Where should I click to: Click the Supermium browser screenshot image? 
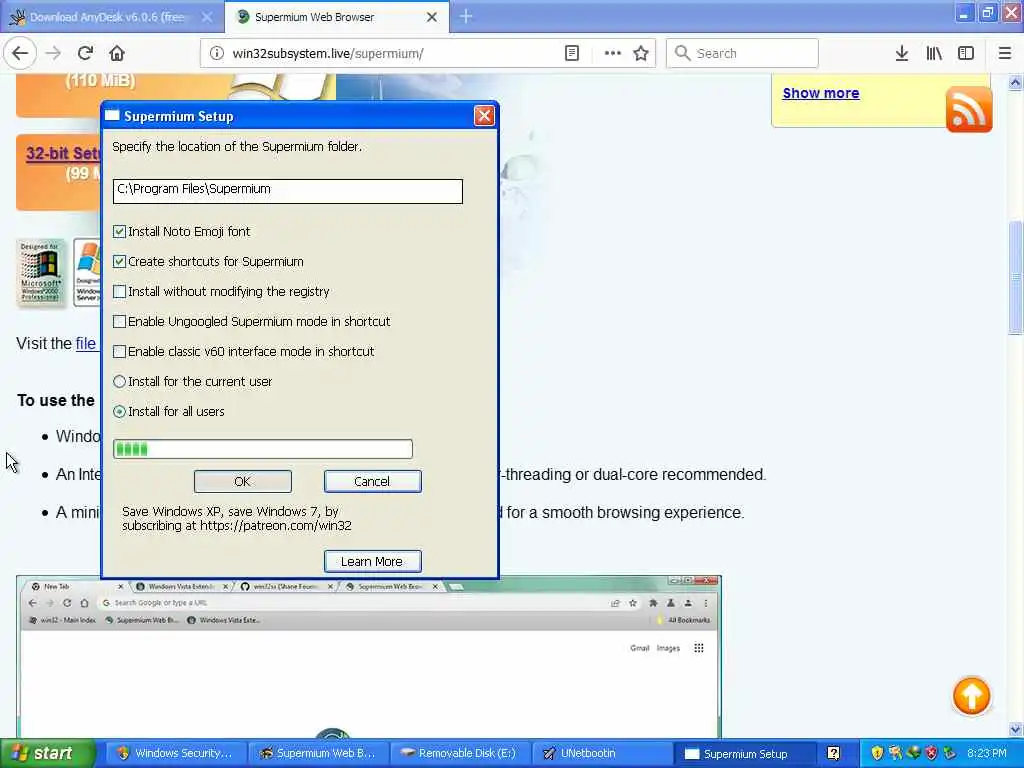click(x=369, y=656)
